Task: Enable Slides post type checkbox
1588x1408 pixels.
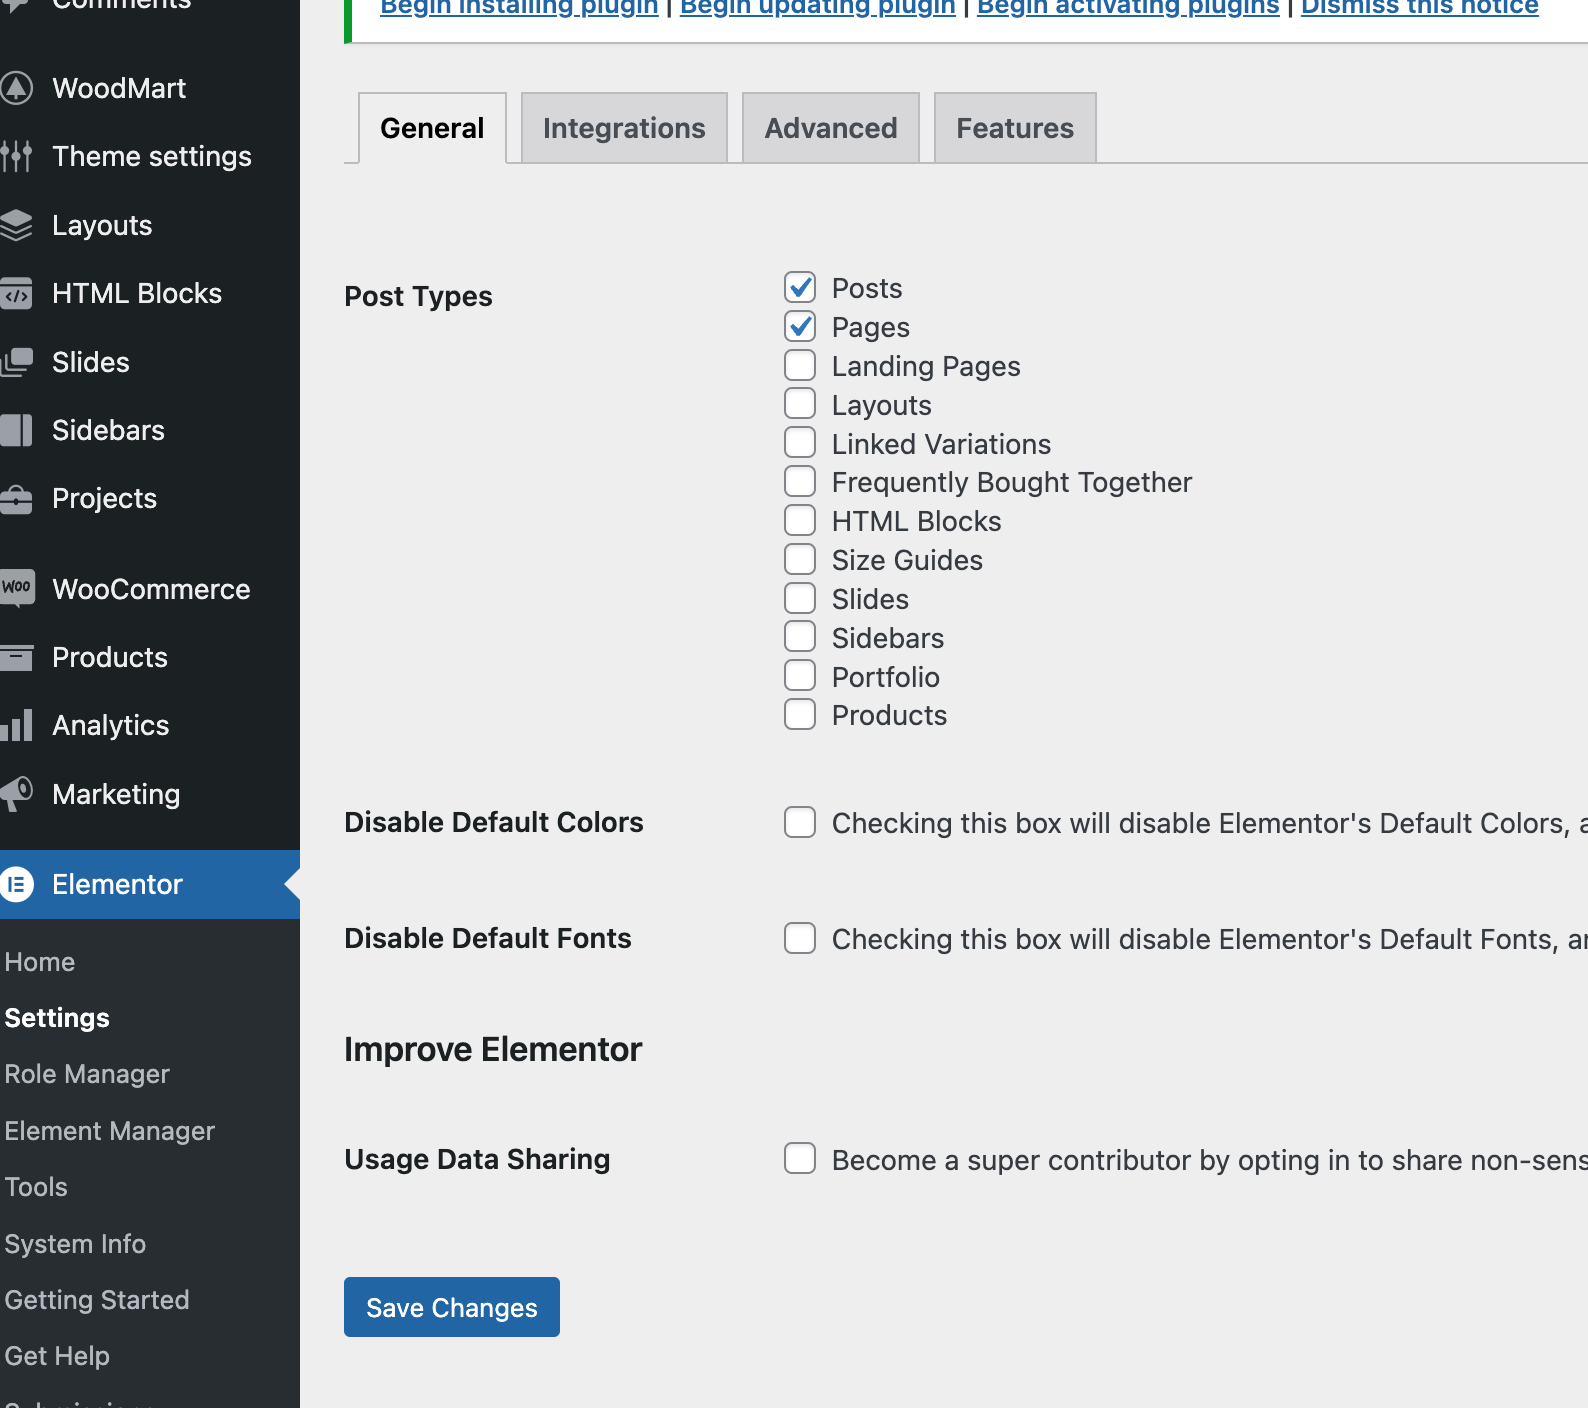Action: coord(800,598)
